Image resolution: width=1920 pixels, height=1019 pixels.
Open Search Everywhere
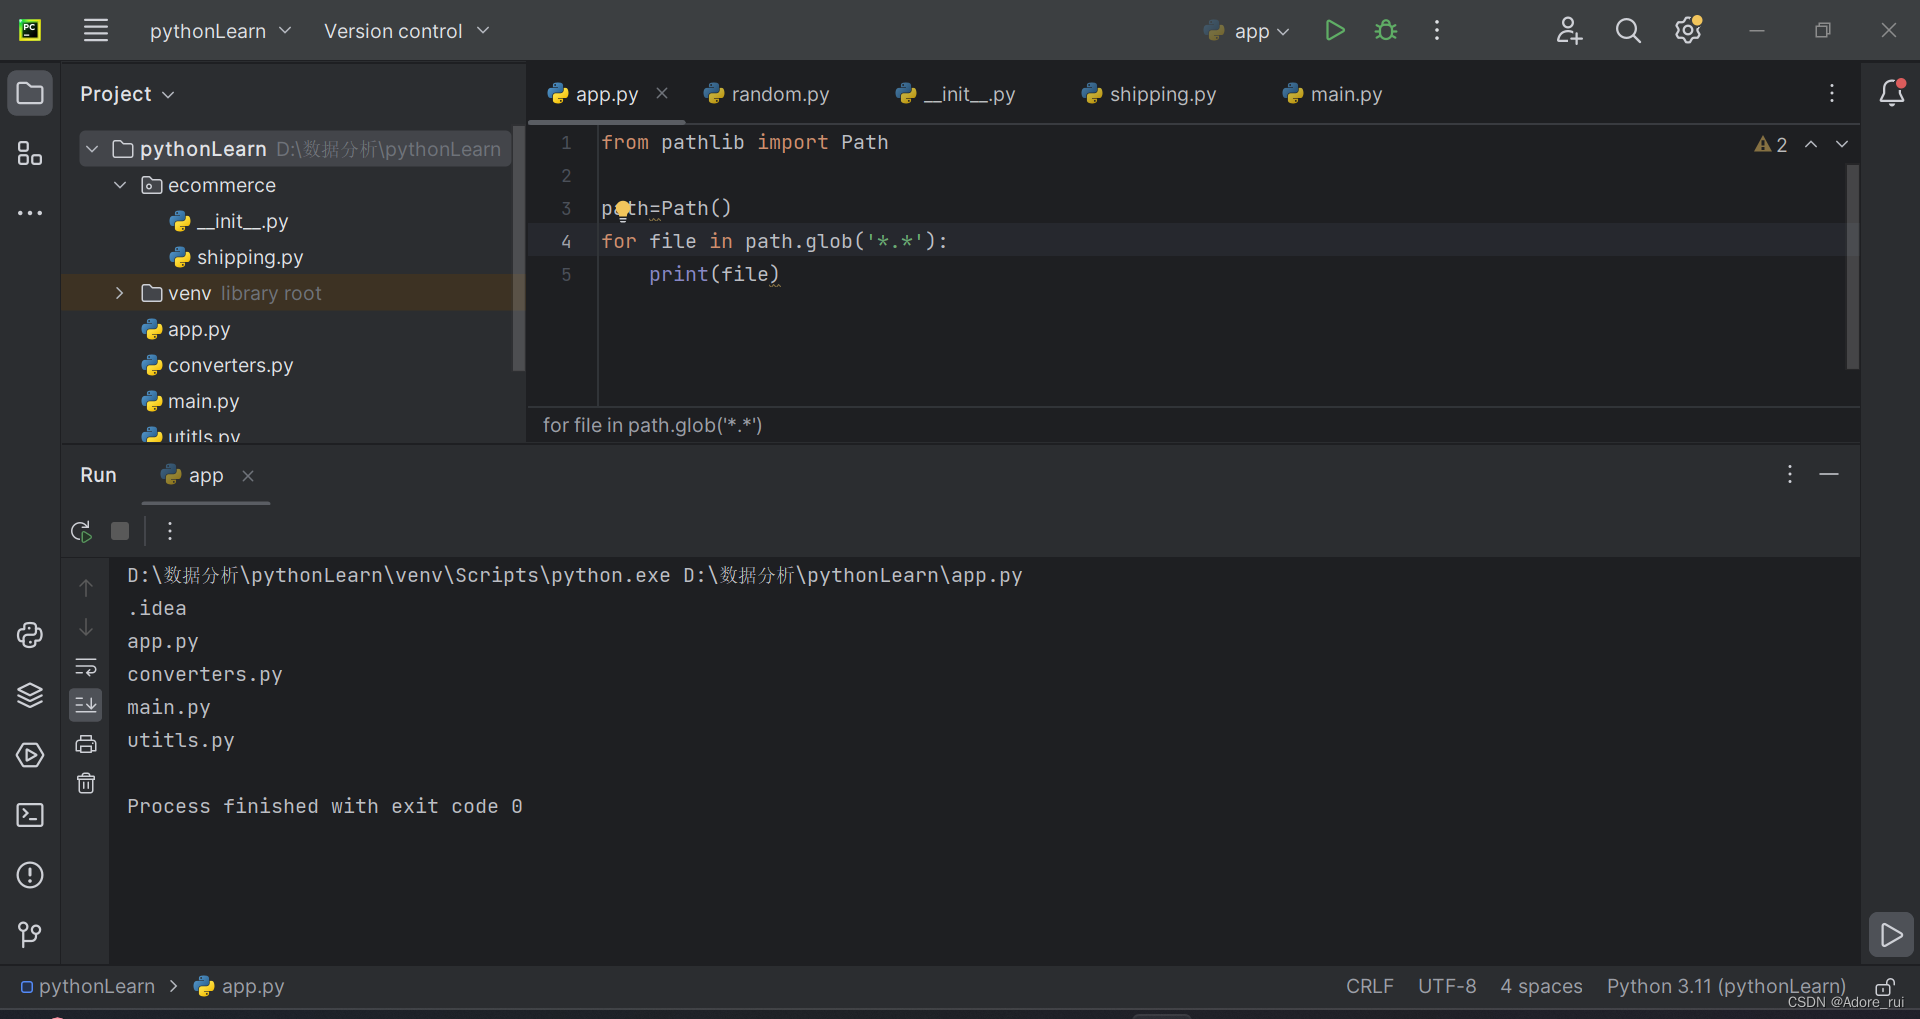pyautogui.click(x=1628, y=30)
